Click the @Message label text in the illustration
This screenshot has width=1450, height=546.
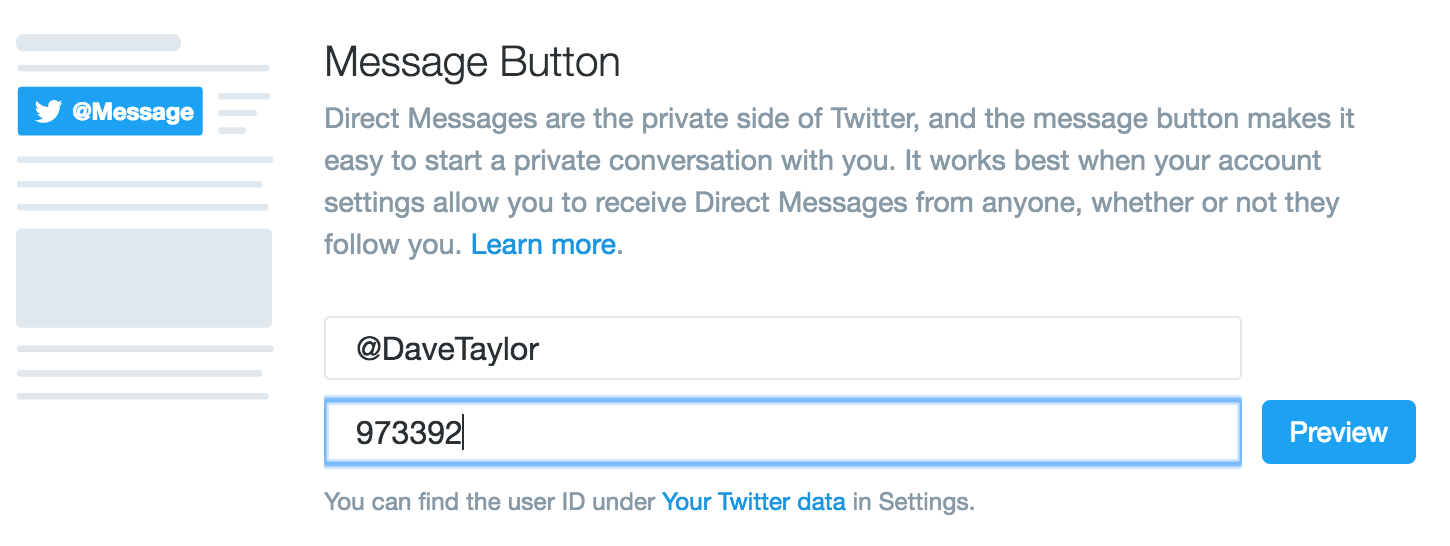[x=133, y=112]
